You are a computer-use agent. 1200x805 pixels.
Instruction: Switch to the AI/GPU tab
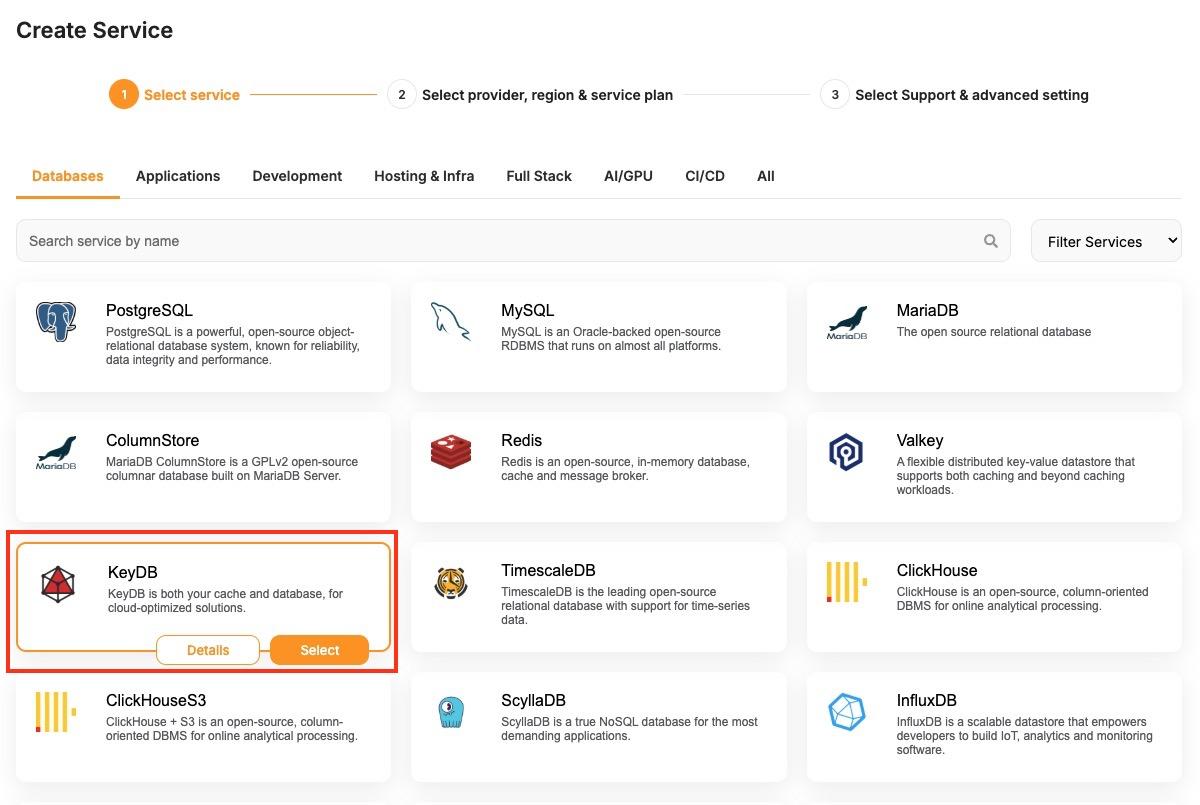point(628,176)
